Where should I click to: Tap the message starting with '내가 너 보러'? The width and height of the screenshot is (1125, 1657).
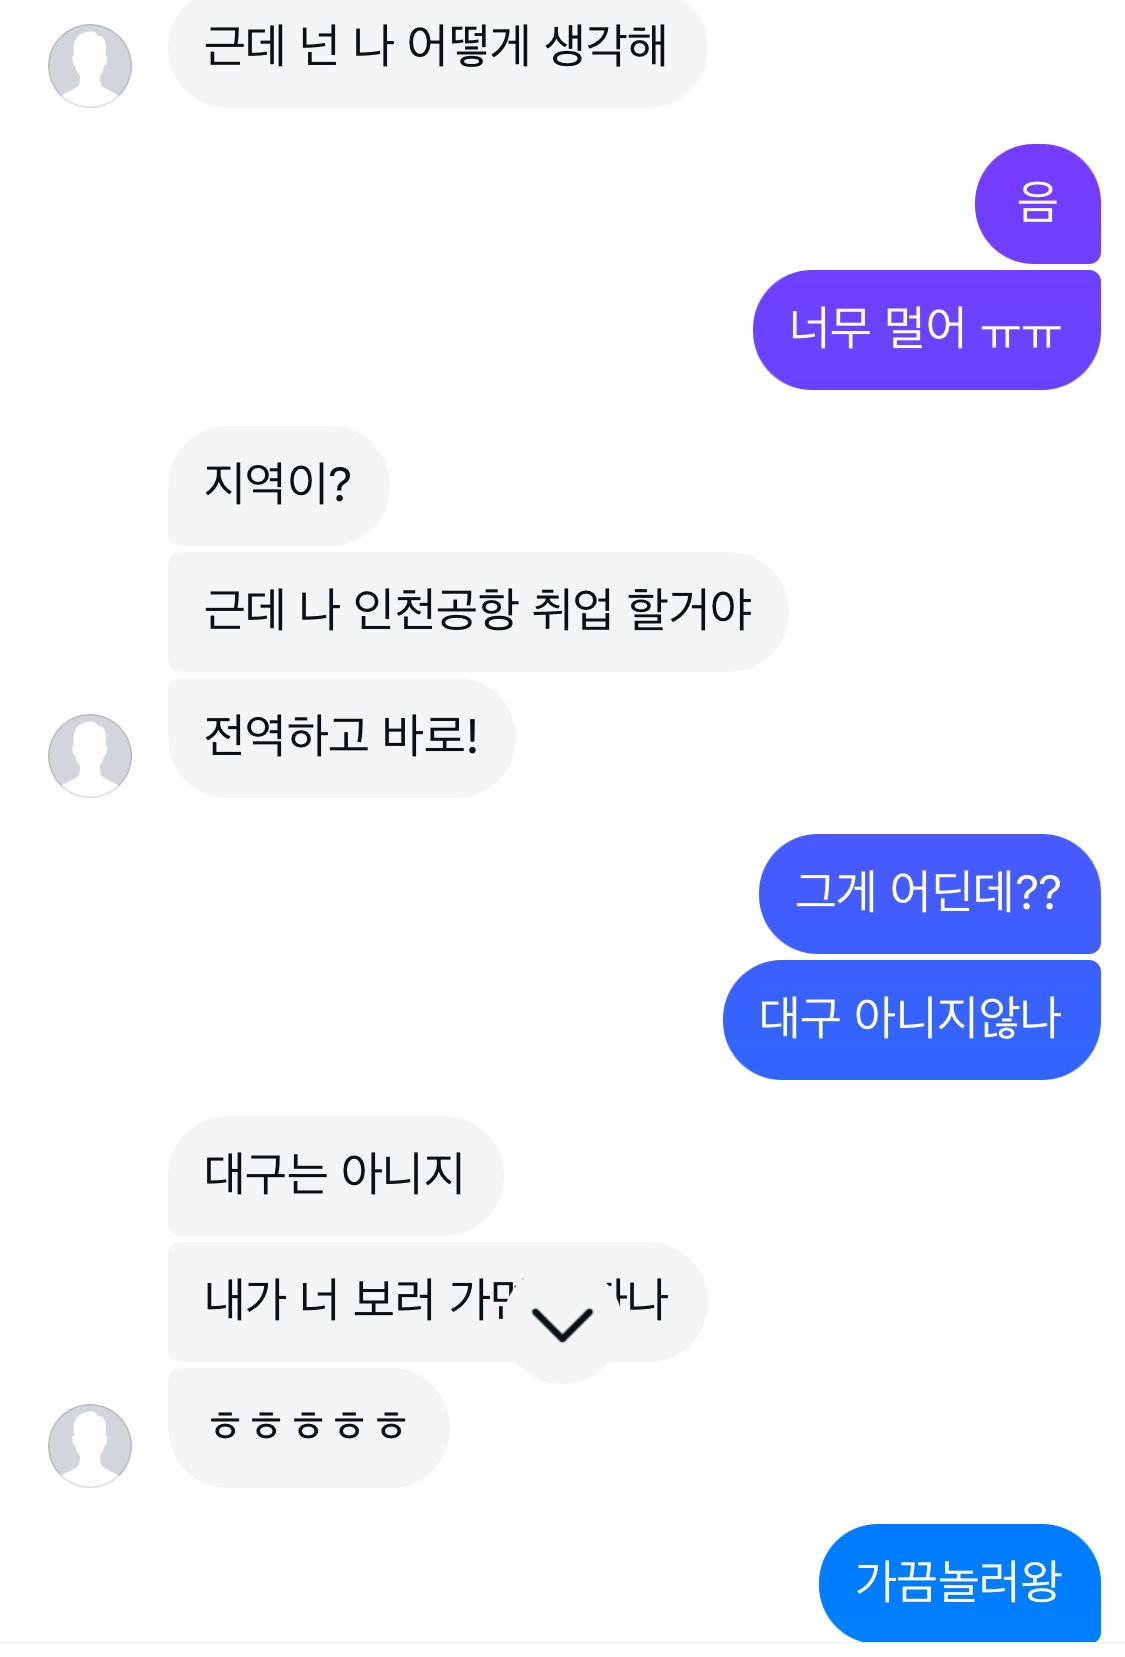360,1301
